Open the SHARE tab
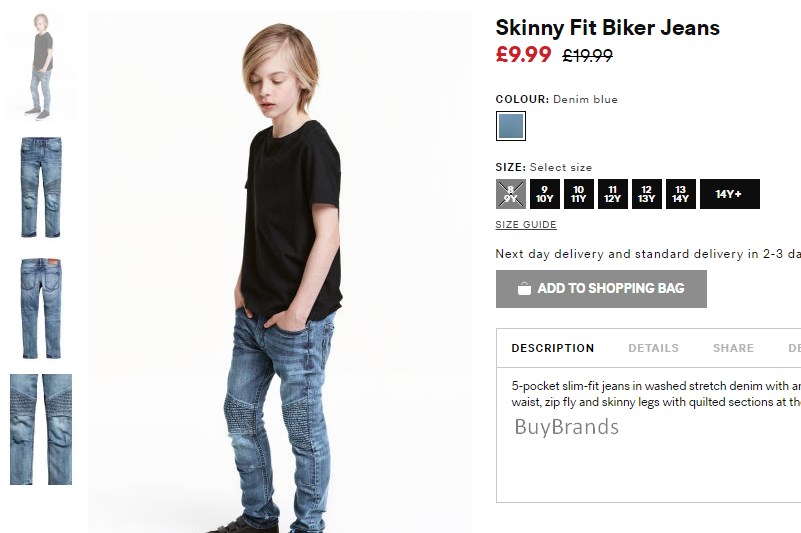The image size is (801, 533). pos(733,348)
